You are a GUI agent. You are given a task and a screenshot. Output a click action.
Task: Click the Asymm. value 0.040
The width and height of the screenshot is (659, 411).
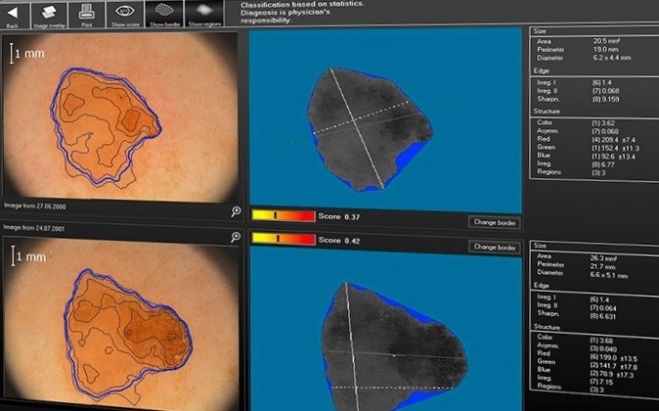(x=603, y=350)
